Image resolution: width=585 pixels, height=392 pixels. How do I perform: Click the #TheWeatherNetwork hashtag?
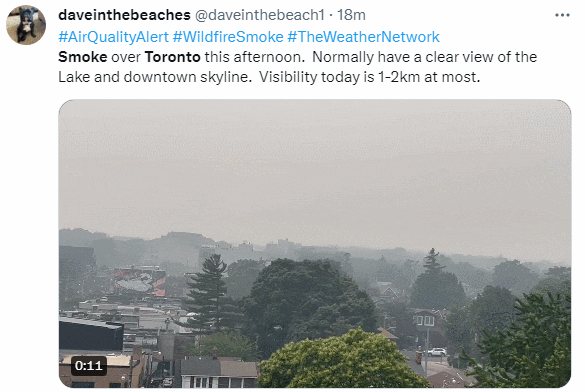pos(363,37)
